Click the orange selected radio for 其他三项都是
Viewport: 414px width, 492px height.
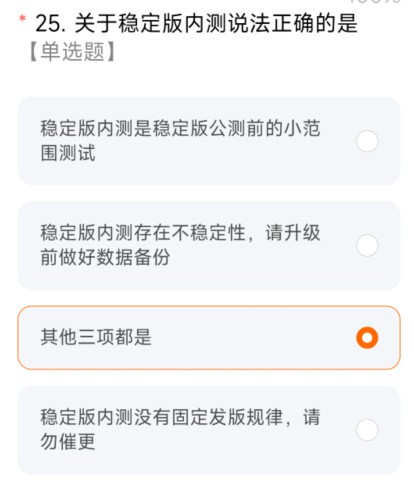[367, 338]
